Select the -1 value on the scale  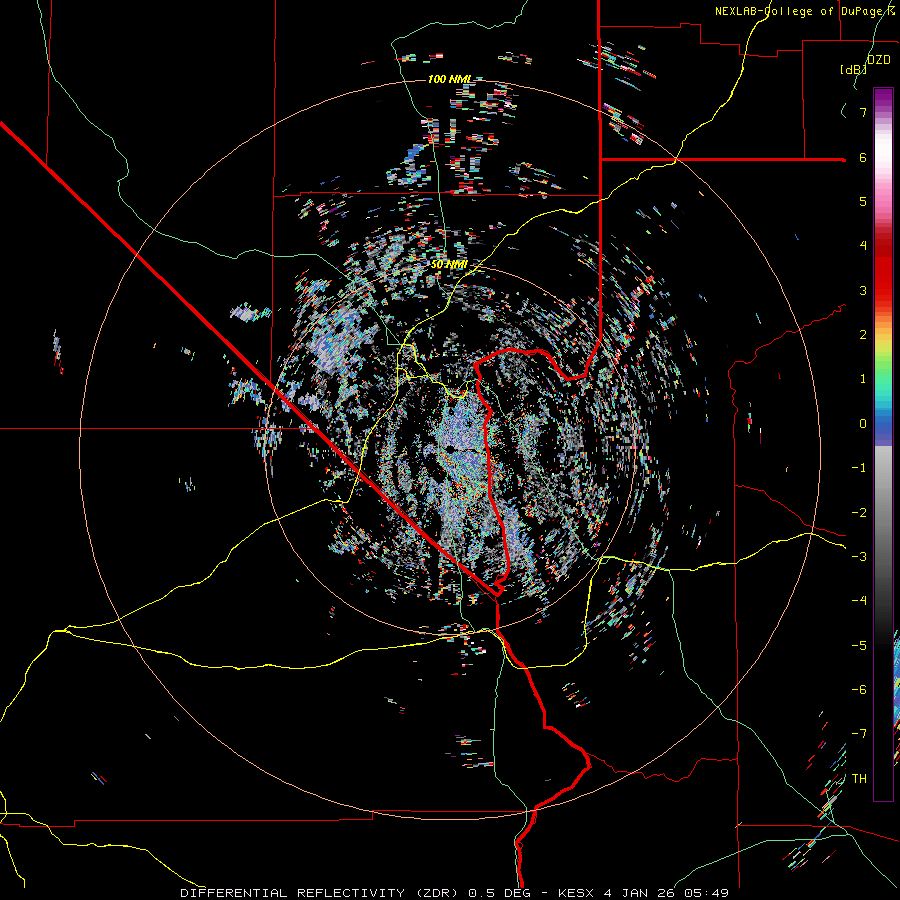point(859,468)
